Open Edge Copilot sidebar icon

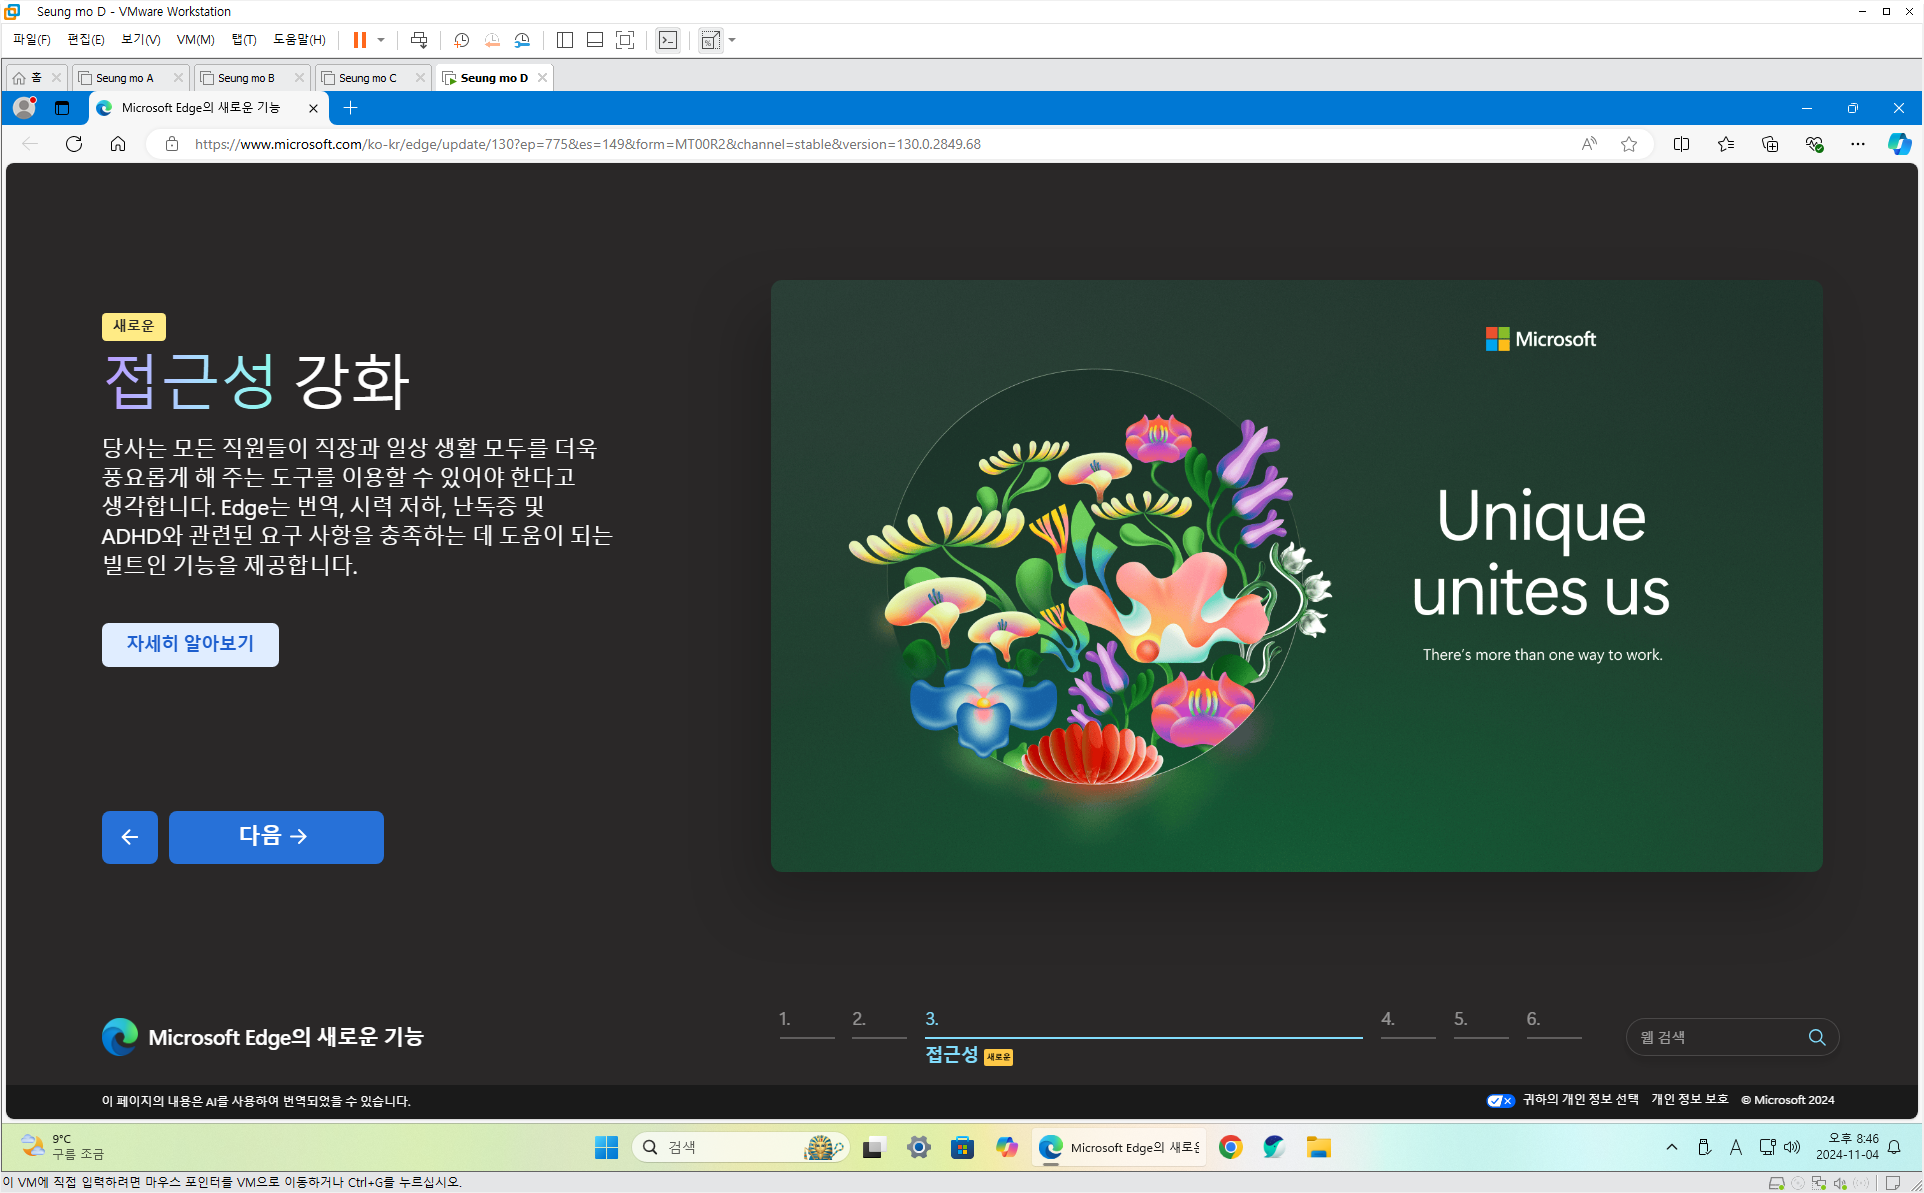pyautogui.click(x=1898, y=144)
